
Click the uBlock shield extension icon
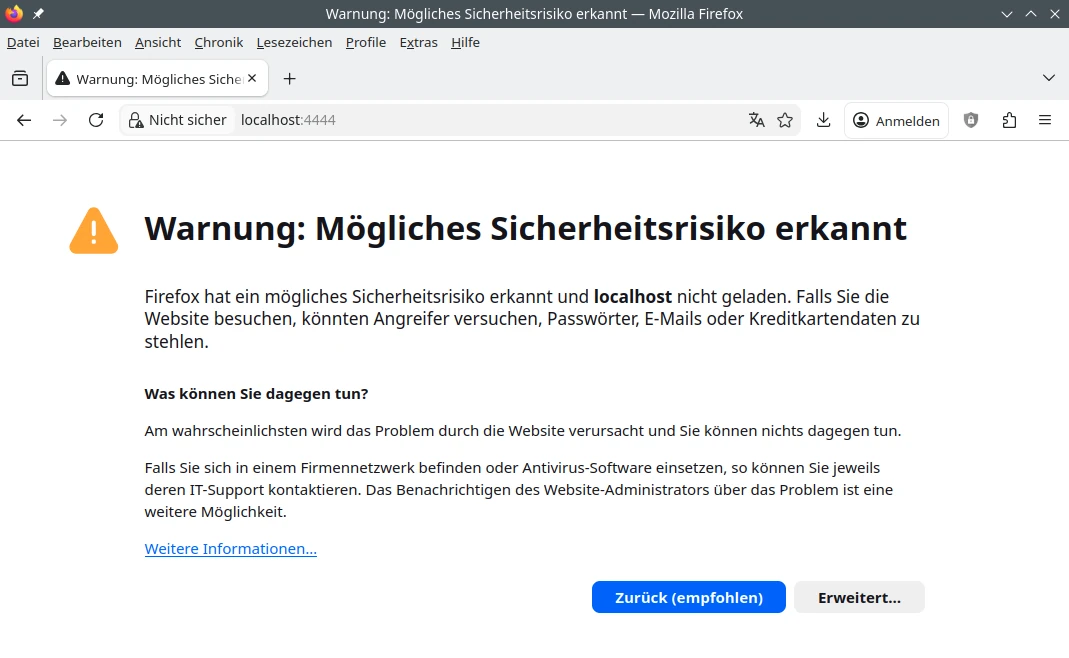click(x=971, y=120)
